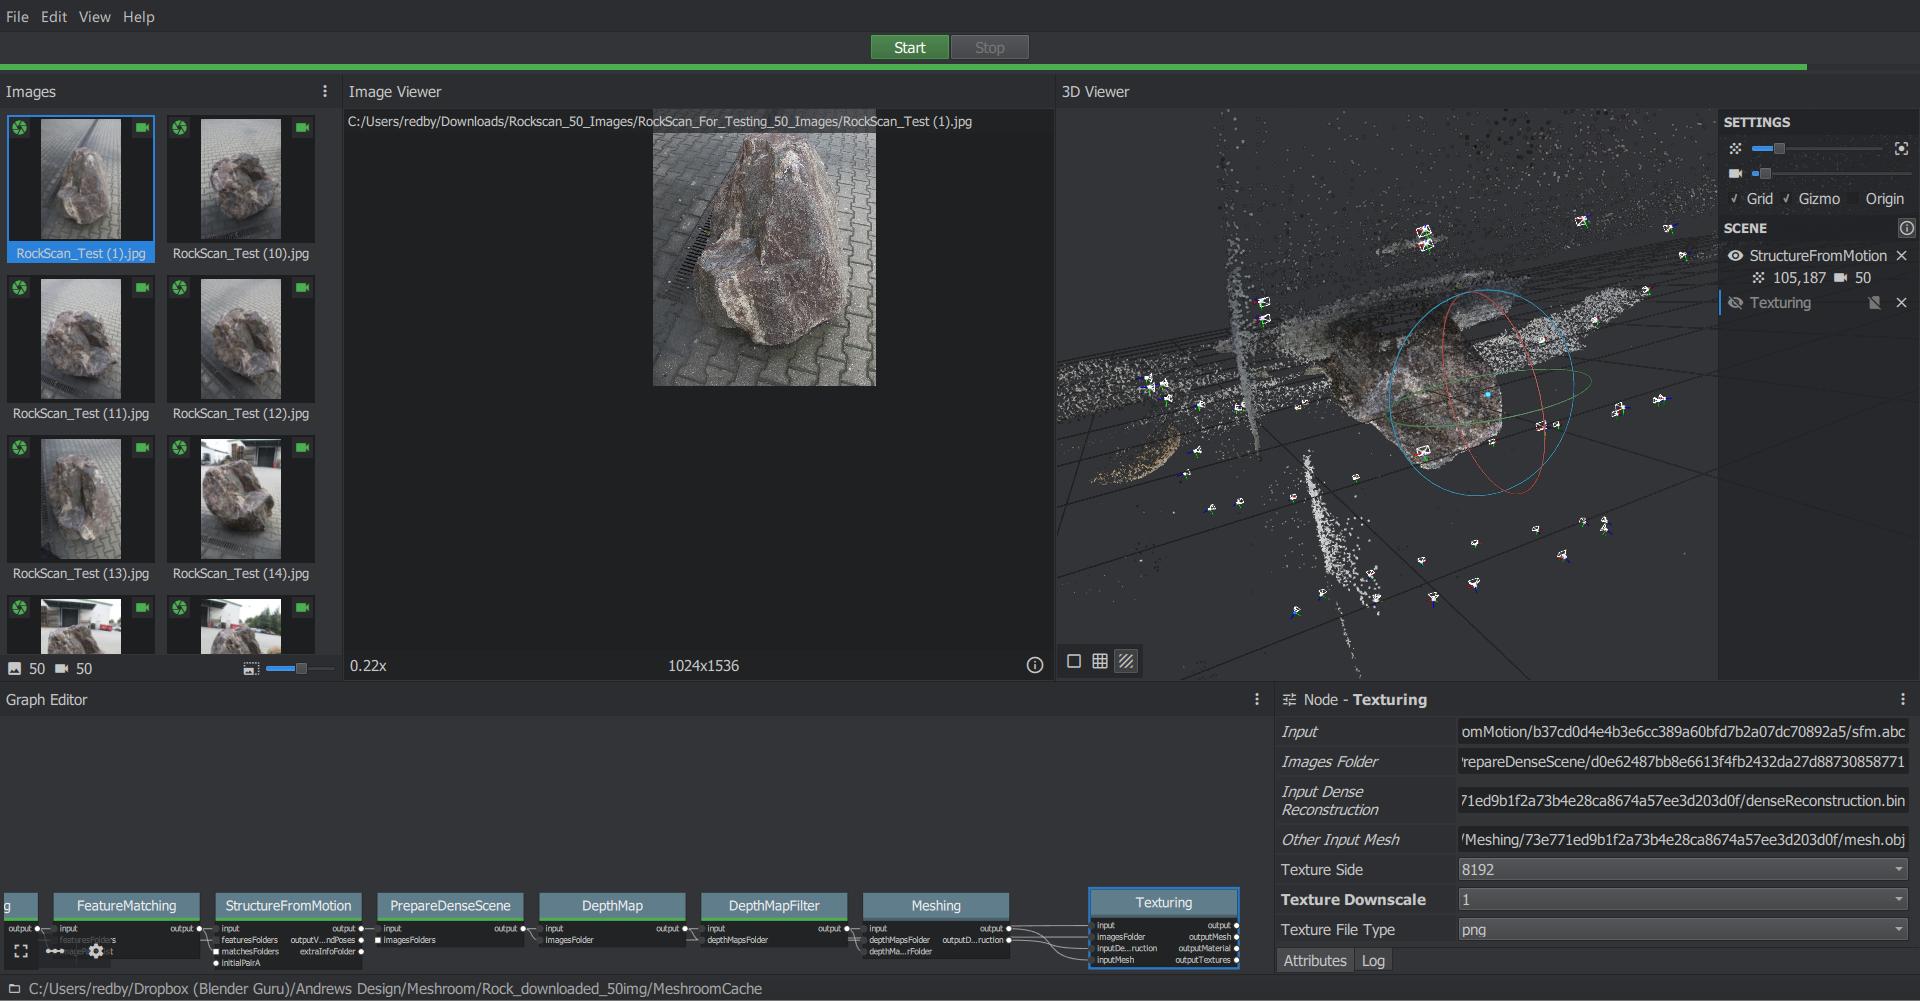Select the wireframe render mode icon
Screen dimensions: 1920x1001
coord(1100,661)
